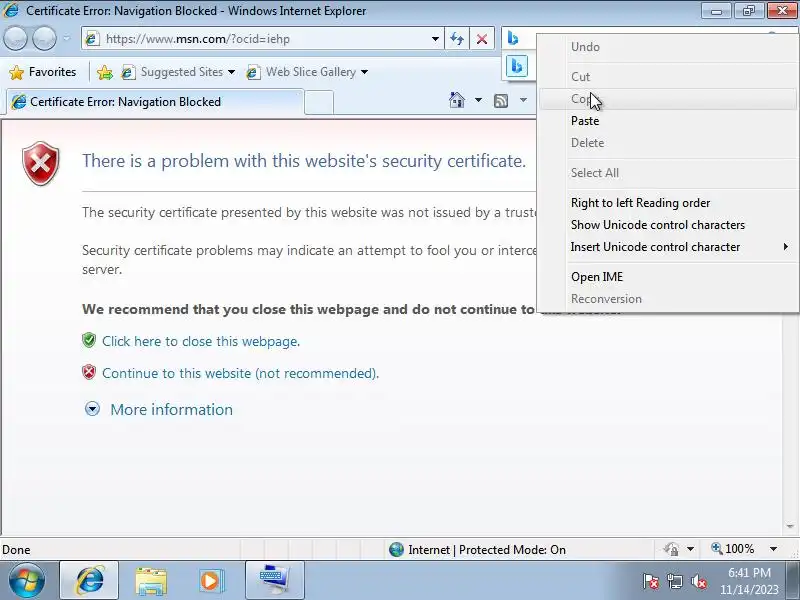Choose Select All in the context menu
The image size is (800, 600).
click(x=668, y=173)
